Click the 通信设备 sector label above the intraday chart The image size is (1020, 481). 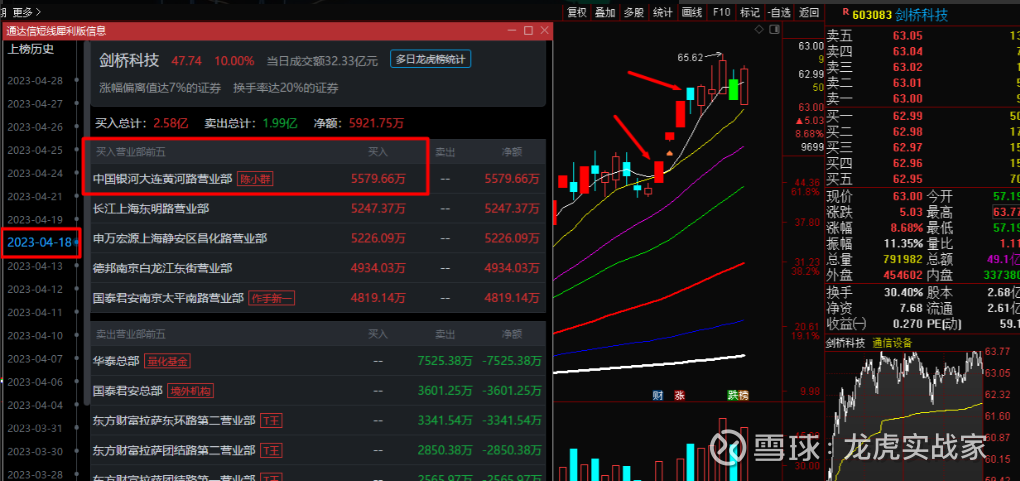(892, 343)
